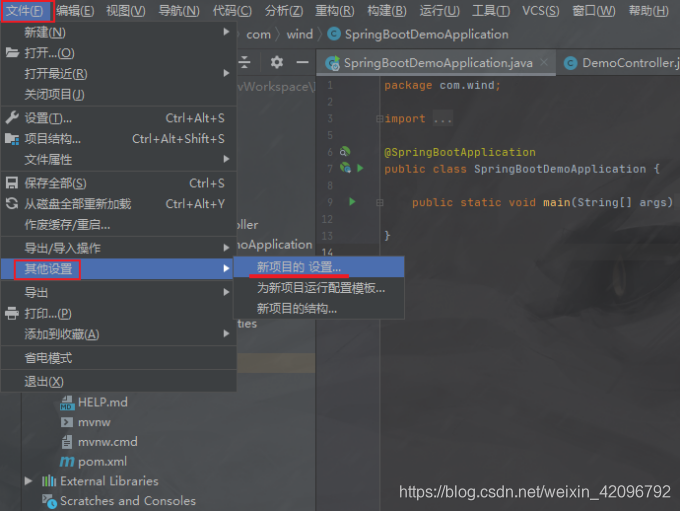Choose 打开...(O) from the File menu
Screen dimensions: 681x511
click(119, 53)
